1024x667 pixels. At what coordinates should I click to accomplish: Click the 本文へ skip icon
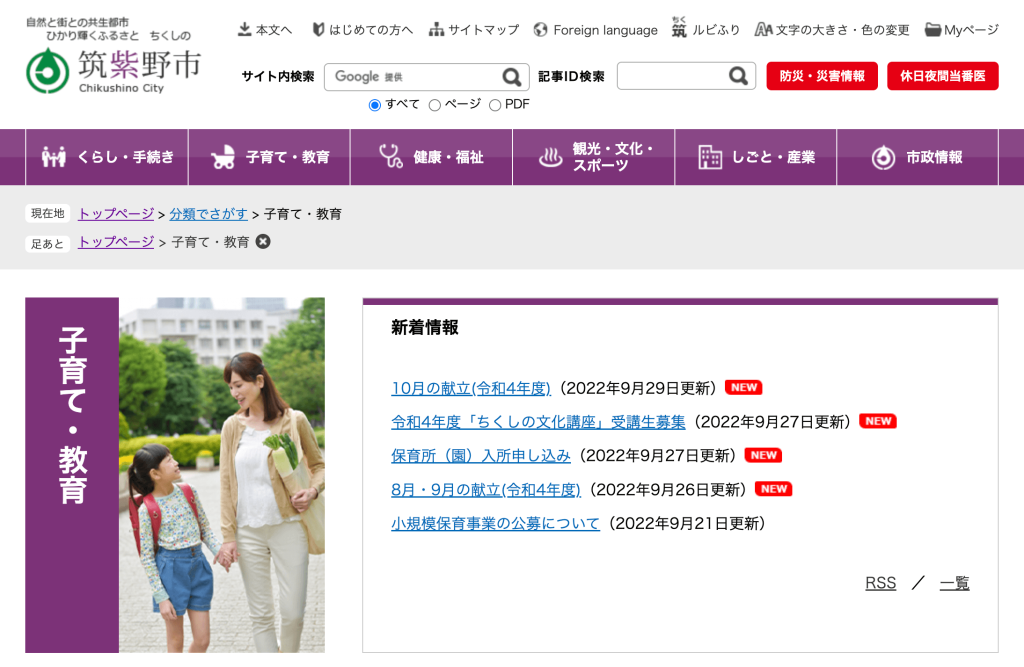(x=243, y=28)
